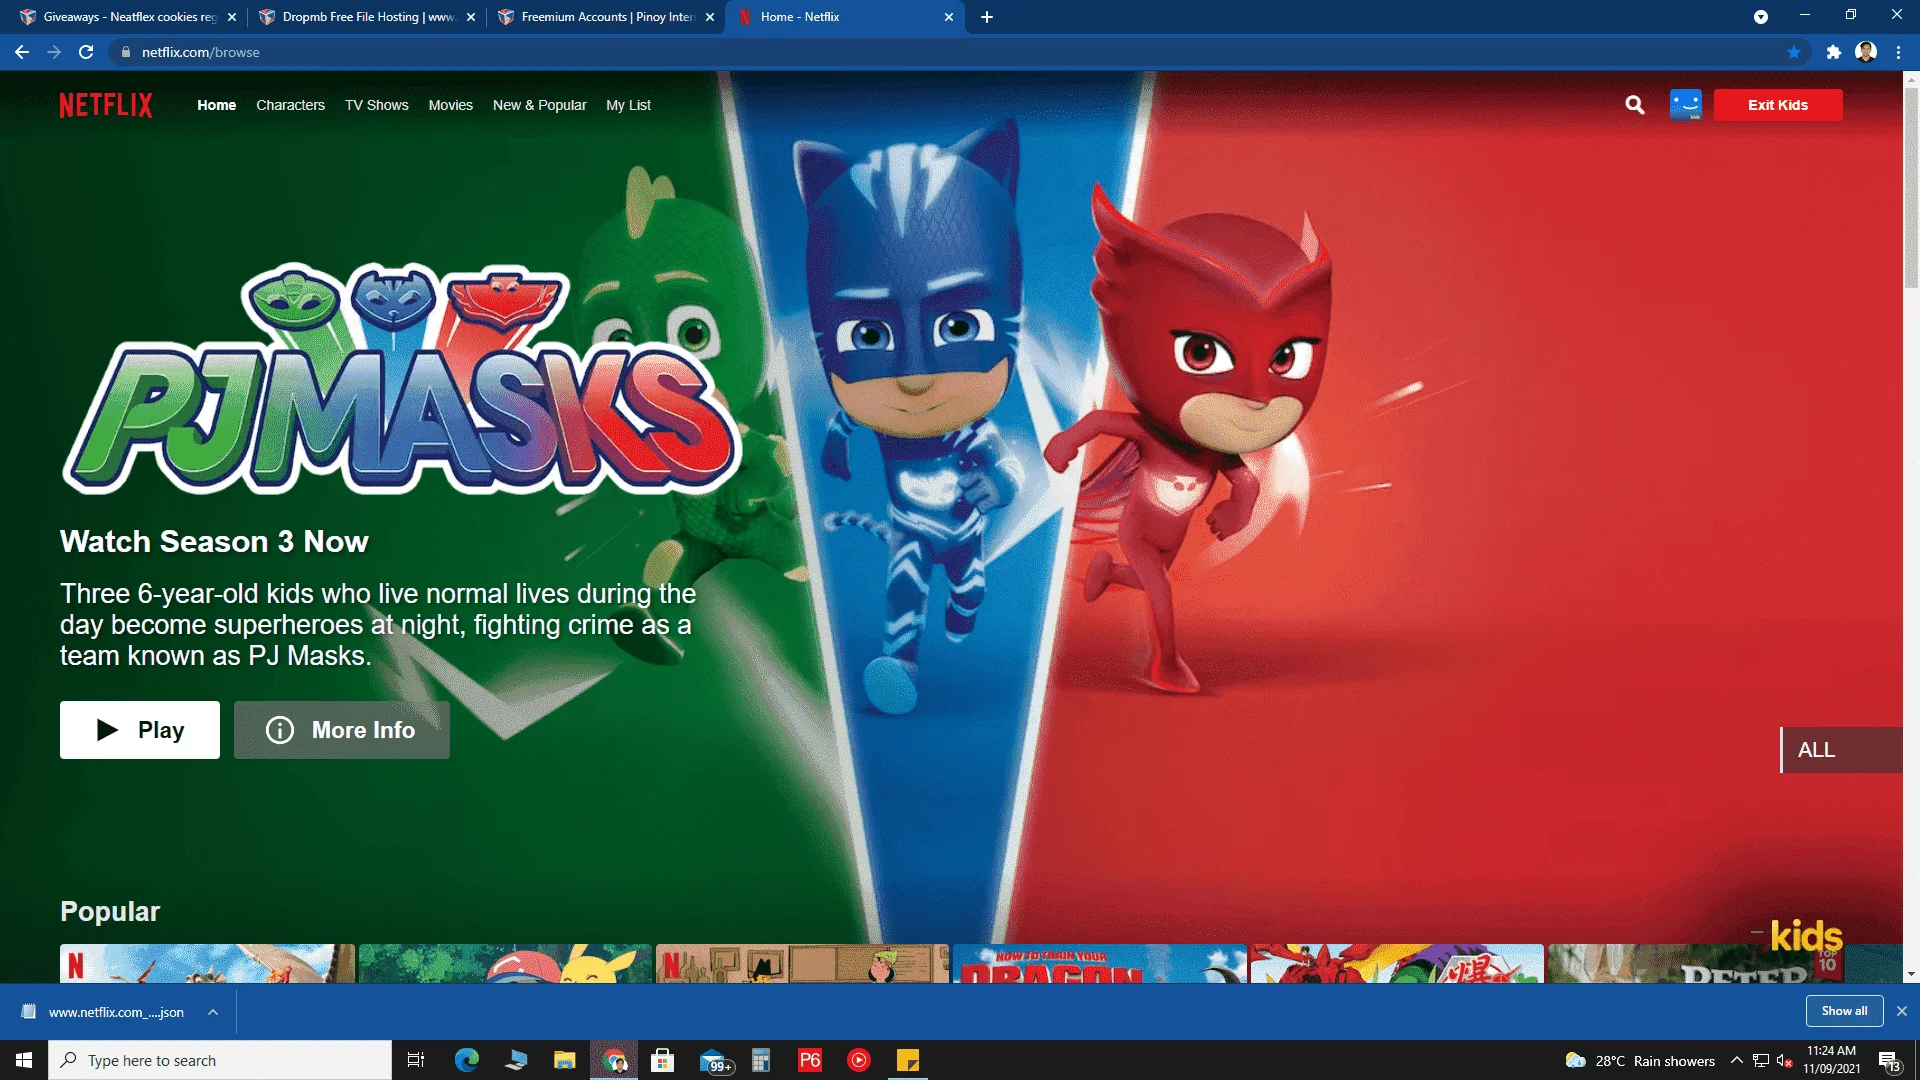The width and height of the screenshot is (1920, 1080).
Task: Bookmark this page with the star icon
Action: (x=1794, y=52)
